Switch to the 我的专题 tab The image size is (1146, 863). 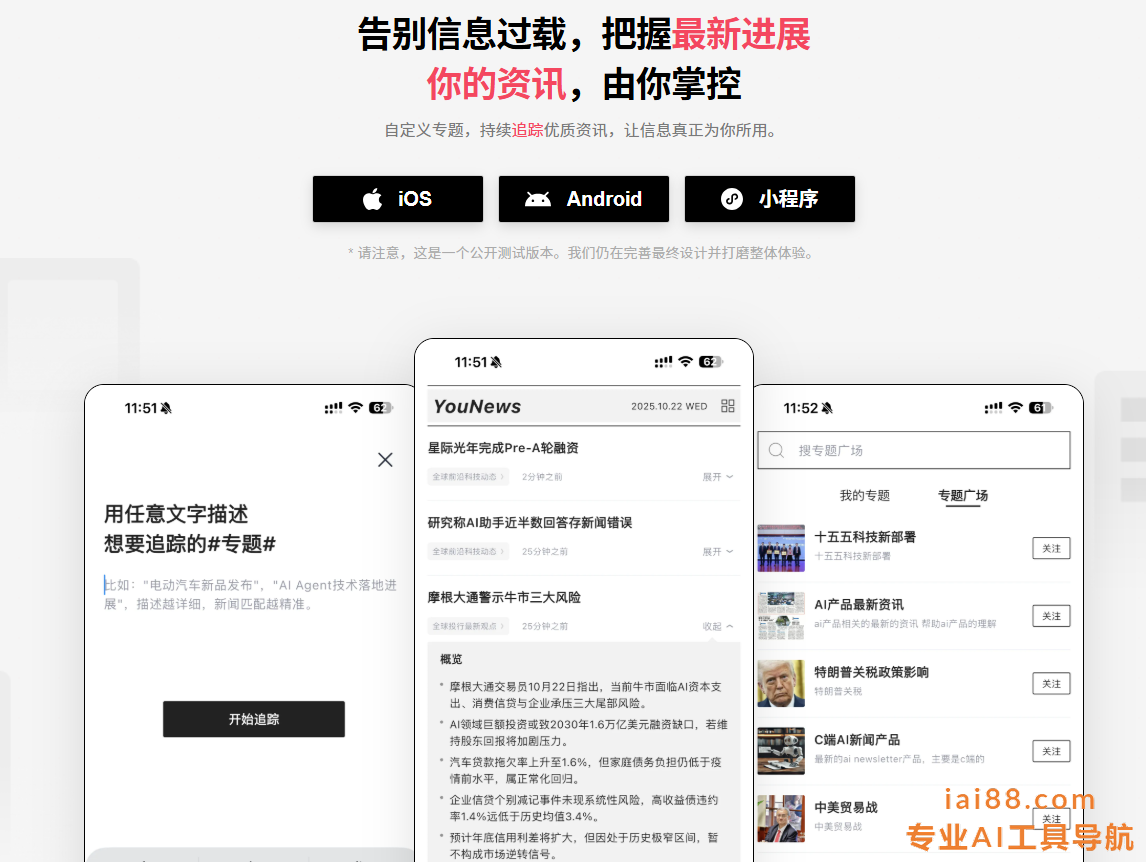click(864, 496)
